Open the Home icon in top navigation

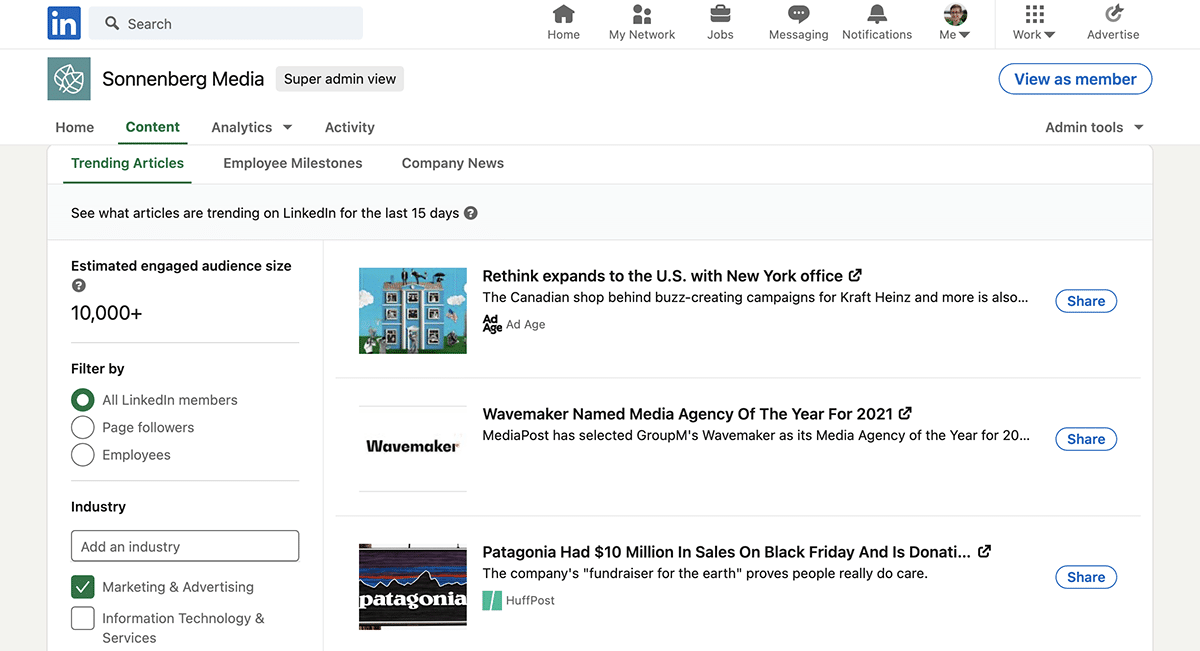[563, 15]
